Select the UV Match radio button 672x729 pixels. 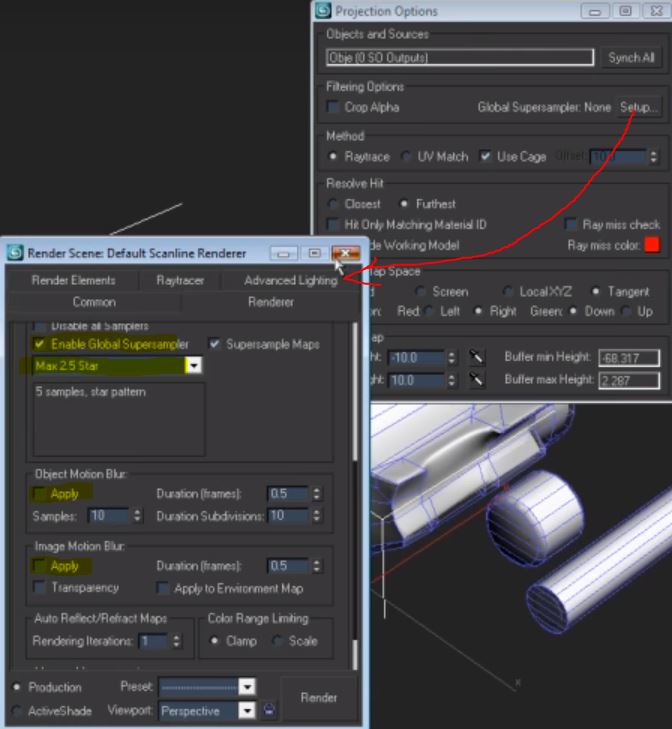point(406,157)
